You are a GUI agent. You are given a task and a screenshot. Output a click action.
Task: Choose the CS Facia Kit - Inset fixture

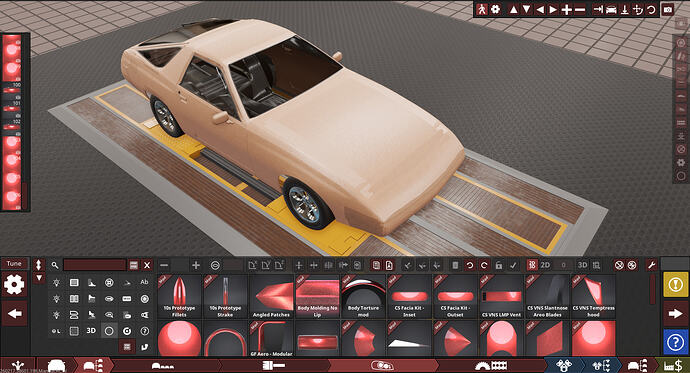pos(409,296)
